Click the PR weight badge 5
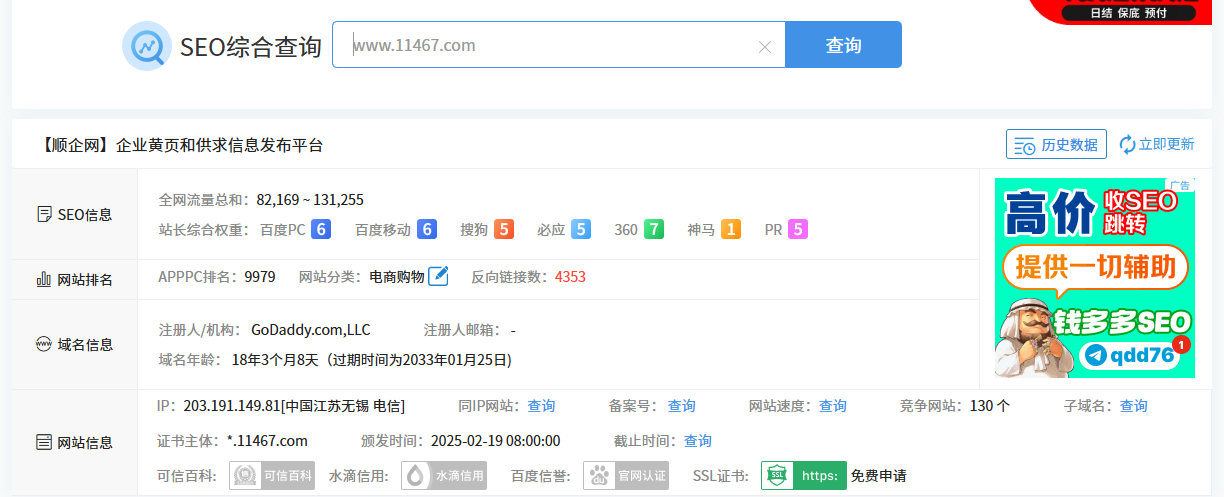This screenshot has height=497, width=1224. coord(798,229)
